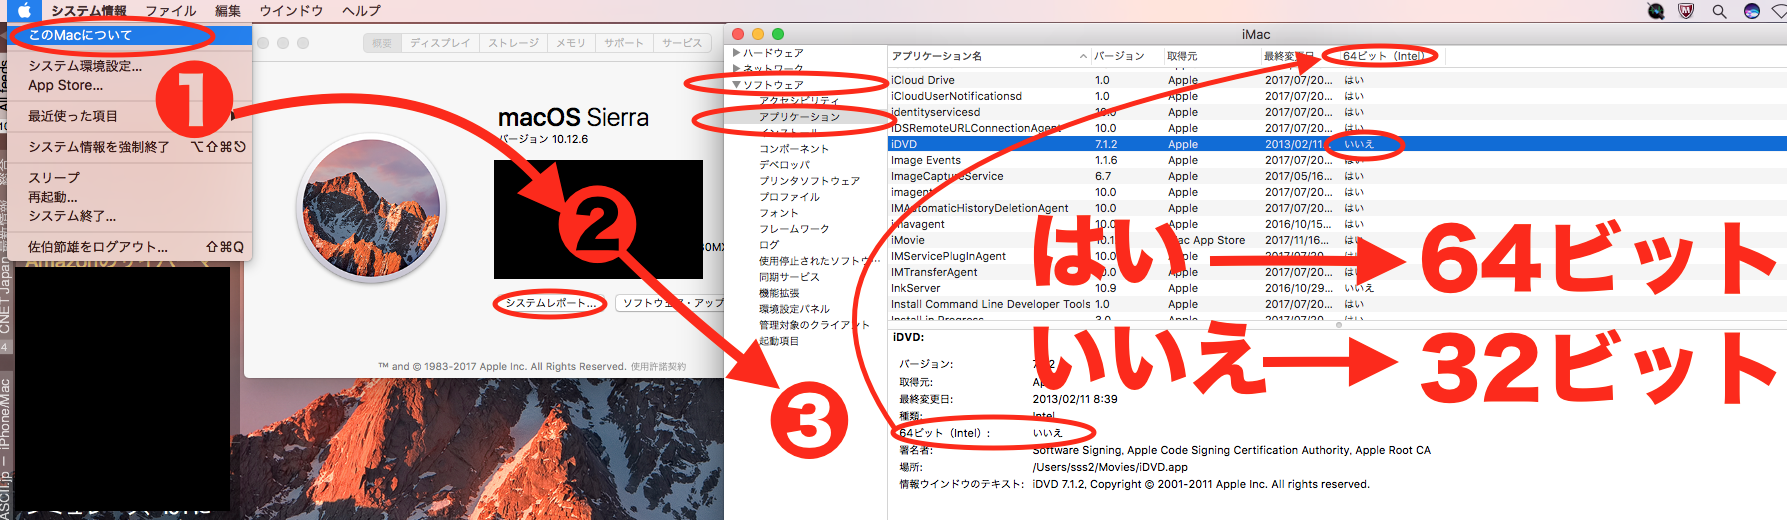Viewport: 1787px width, 520px height.
Task: Open Spotlight search magnifier icon
Action: click(x=1720, y=11)
